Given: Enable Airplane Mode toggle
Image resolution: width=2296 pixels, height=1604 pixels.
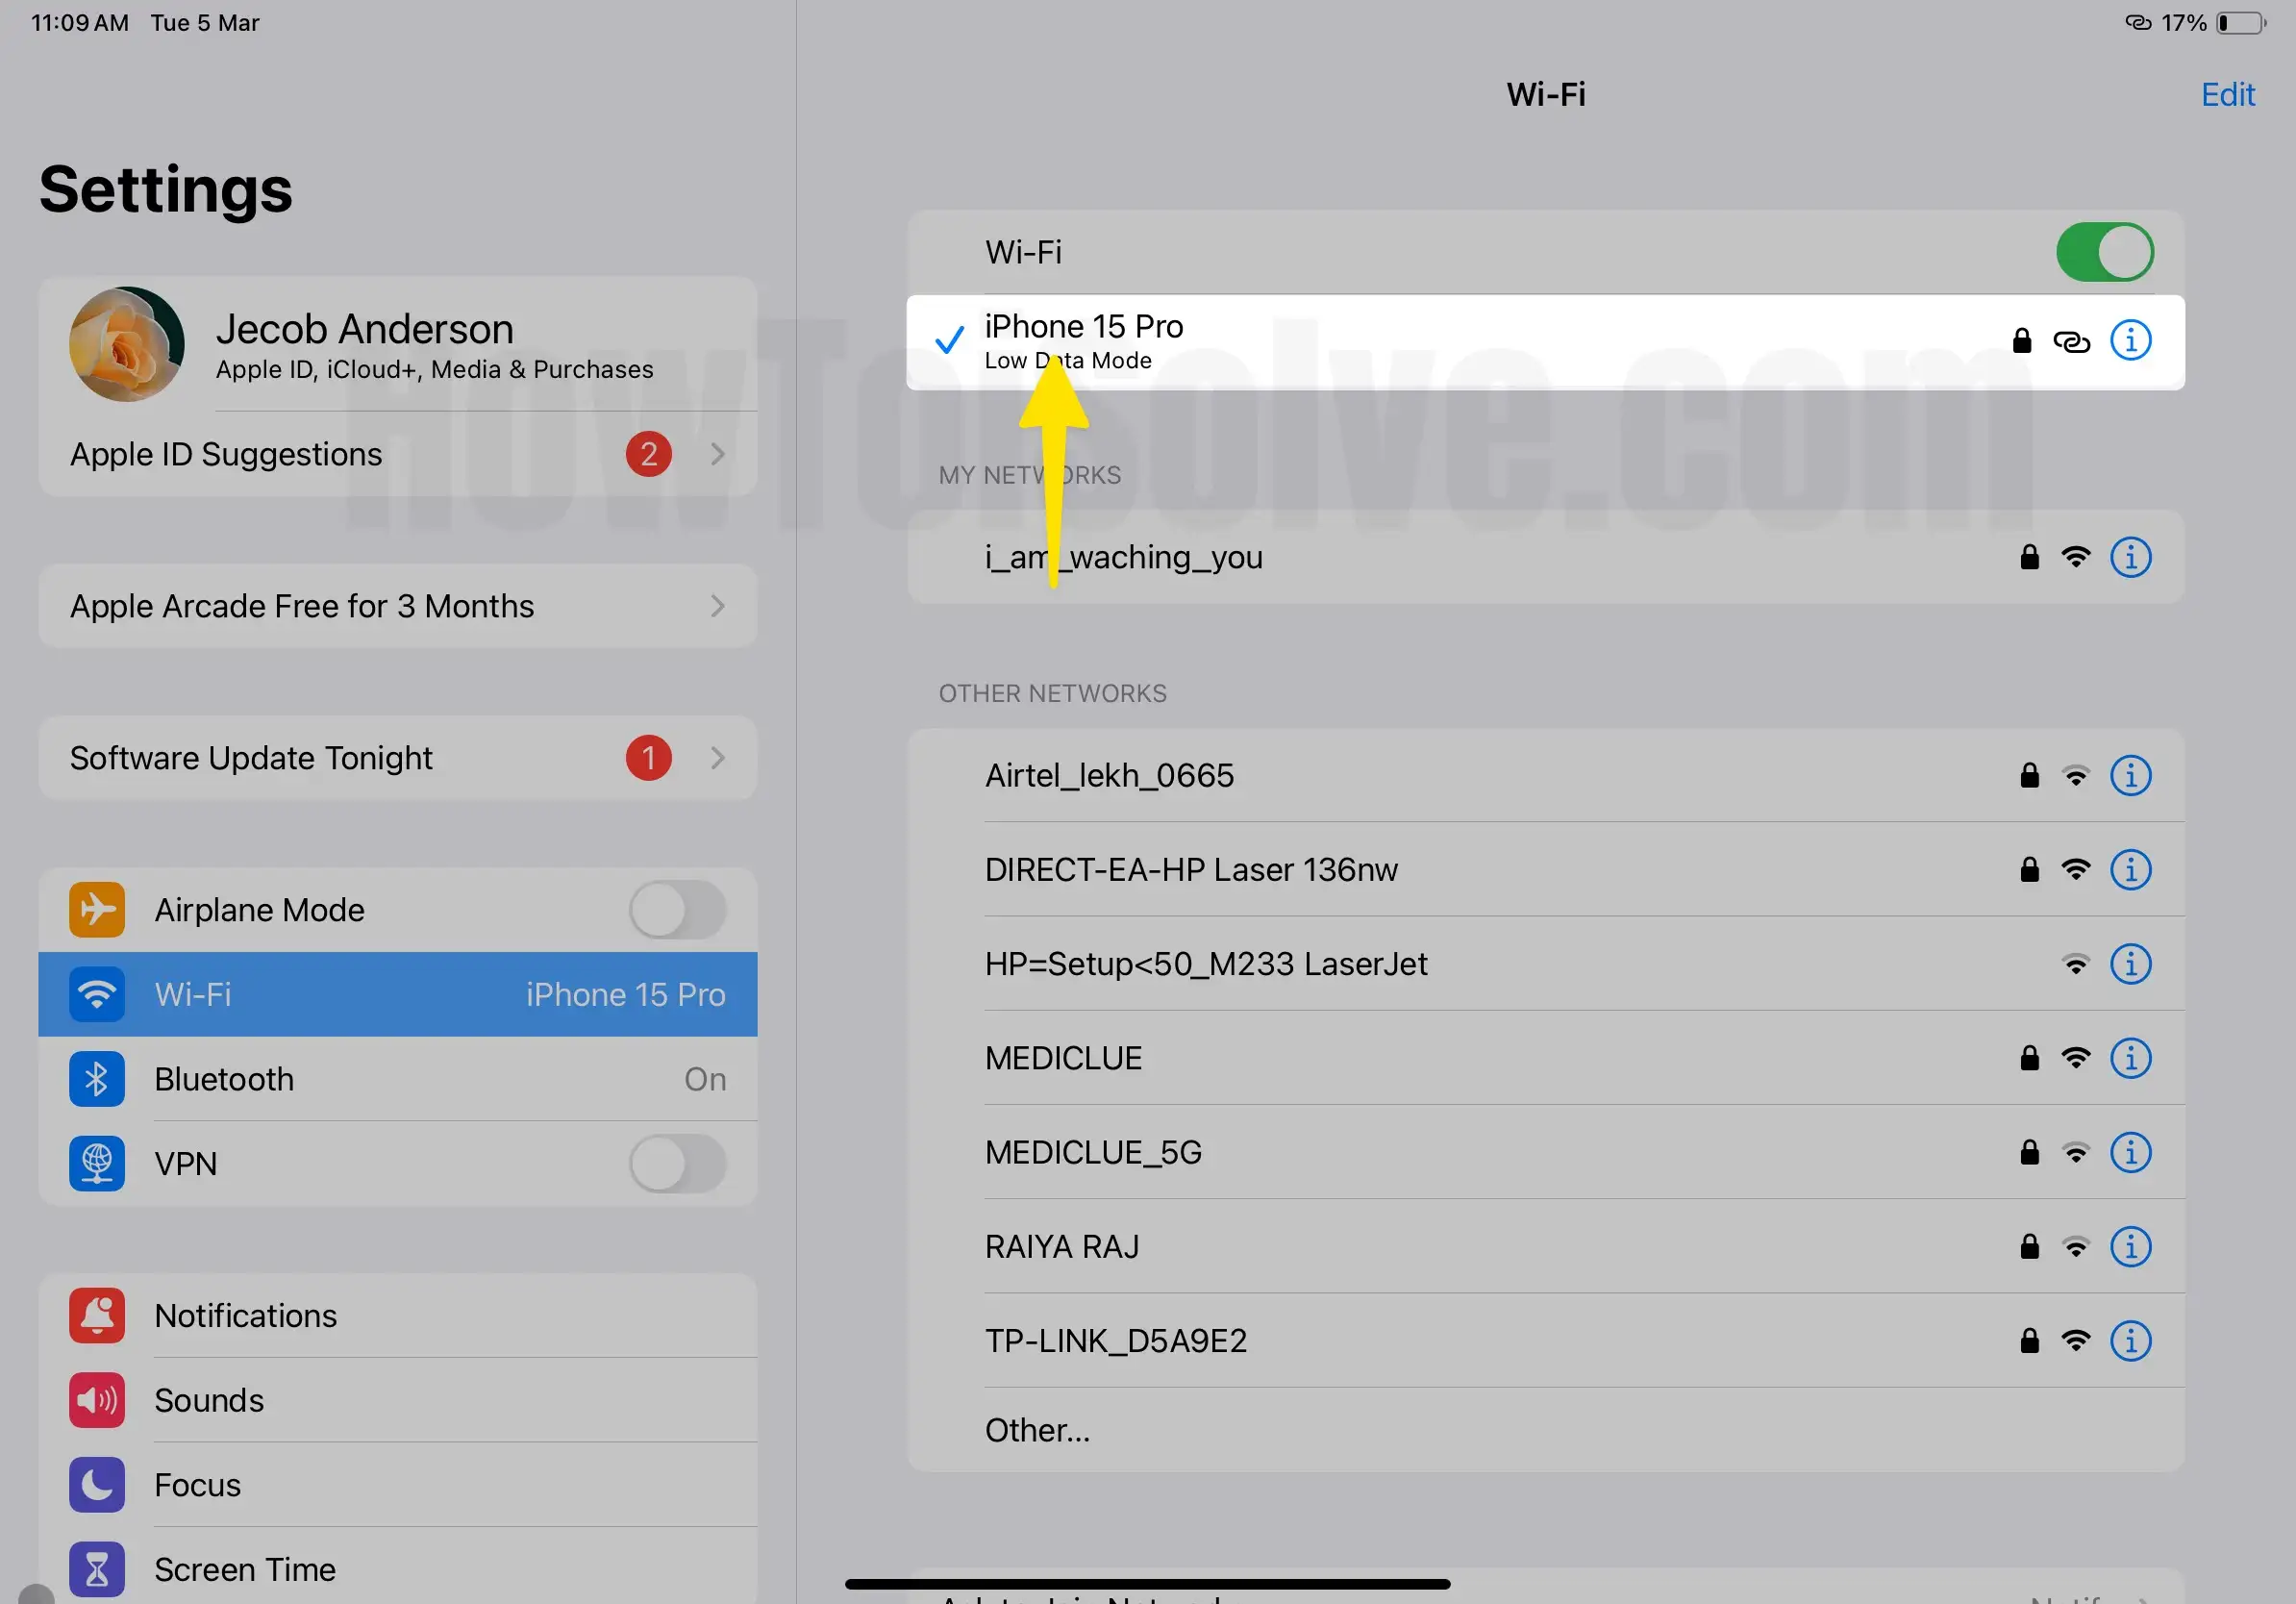Looking at the screenshot, I should [677, 910].
